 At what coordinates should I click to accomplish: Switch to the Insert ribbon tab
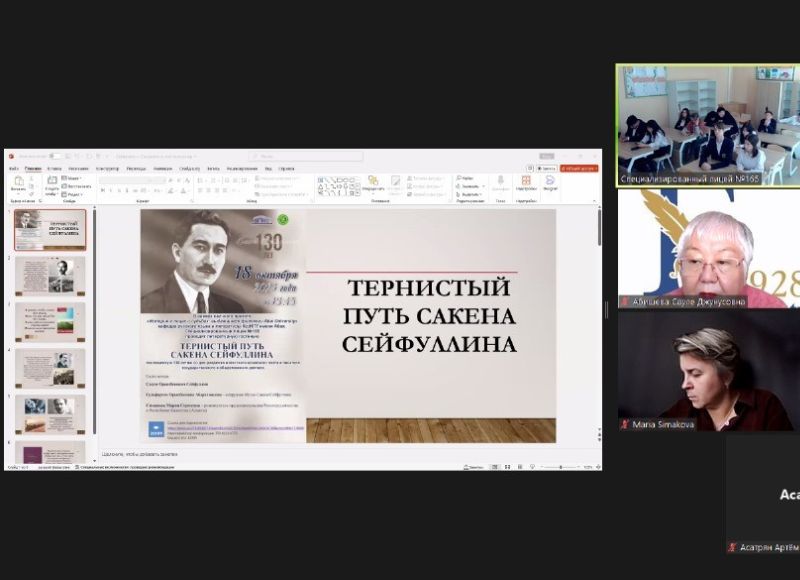pyautogui.click(x=53, y=168)
